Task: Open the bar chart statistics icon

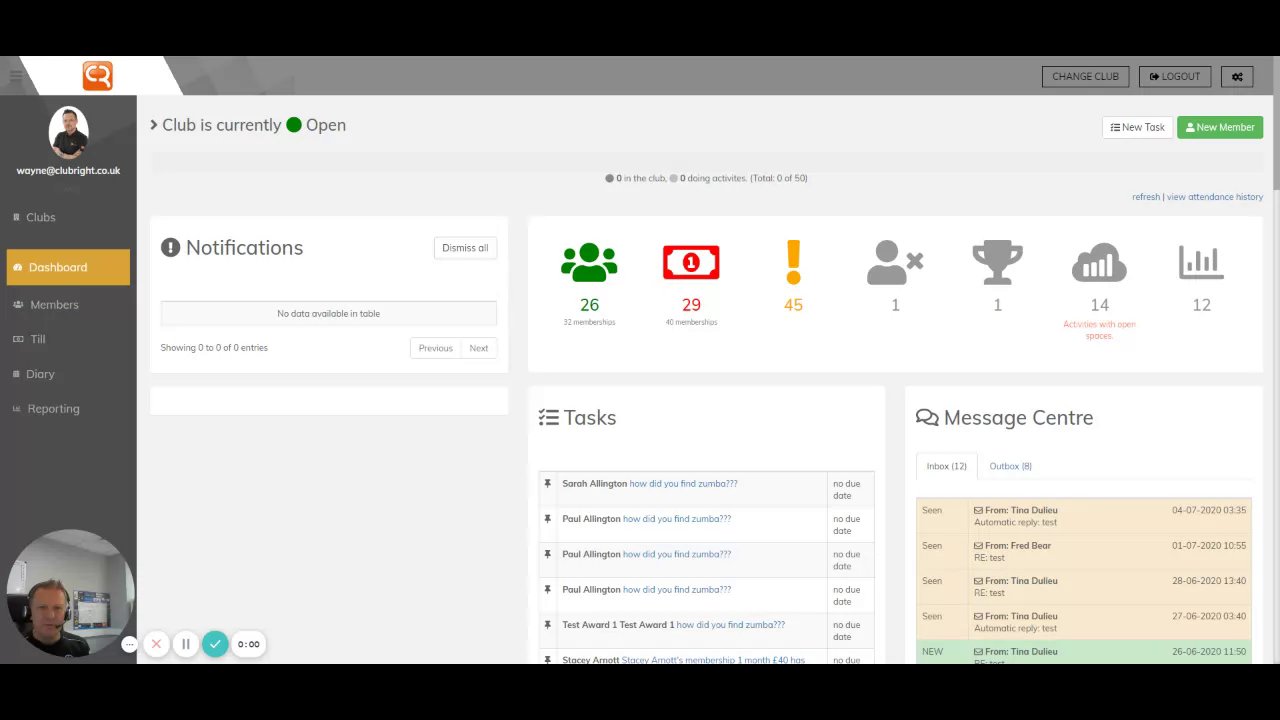Action: (x=1201, y=262)
